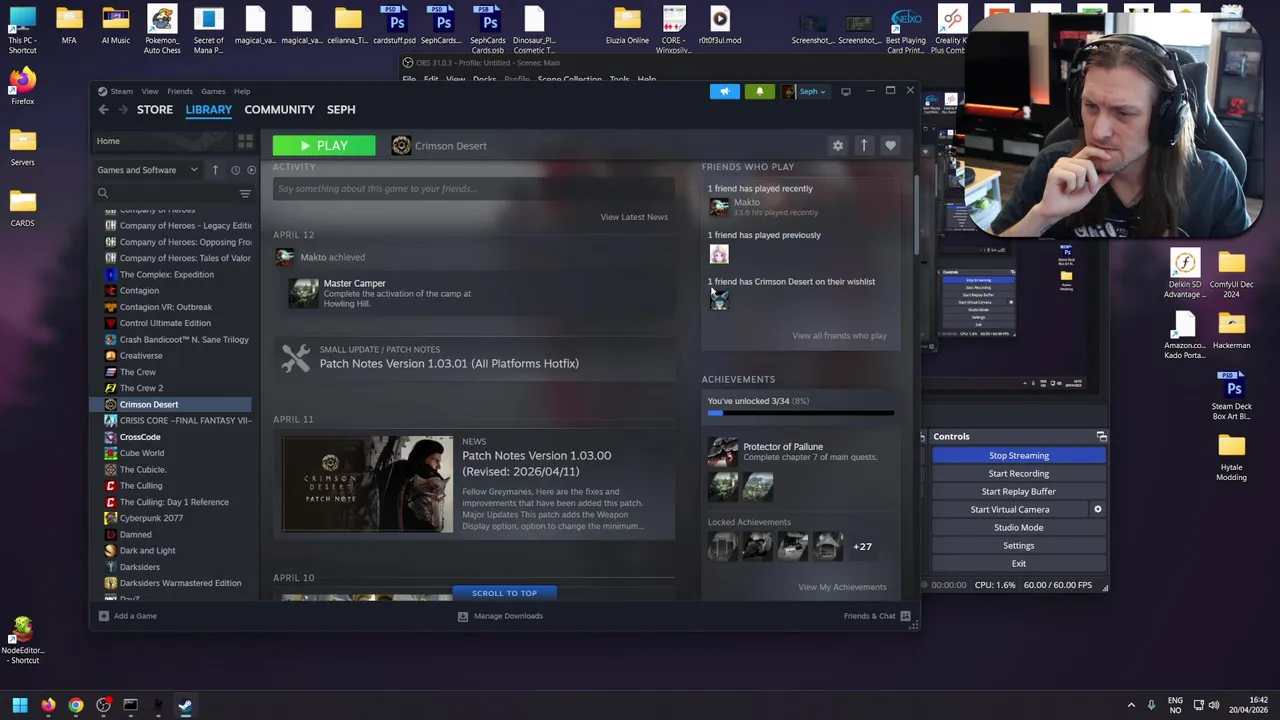Image resolution: width=1280 pixels, height=720 pixels.
Task: Click Start Recording in OBS
Action: (x=1019, y=474)
